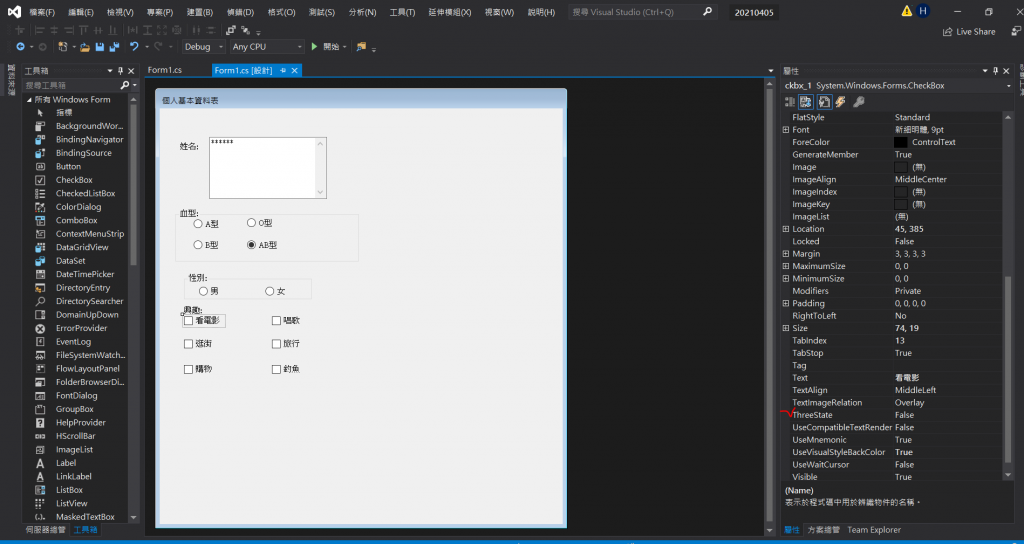Save the current file with disk icon
The image size is (1024, 544).
100,47
